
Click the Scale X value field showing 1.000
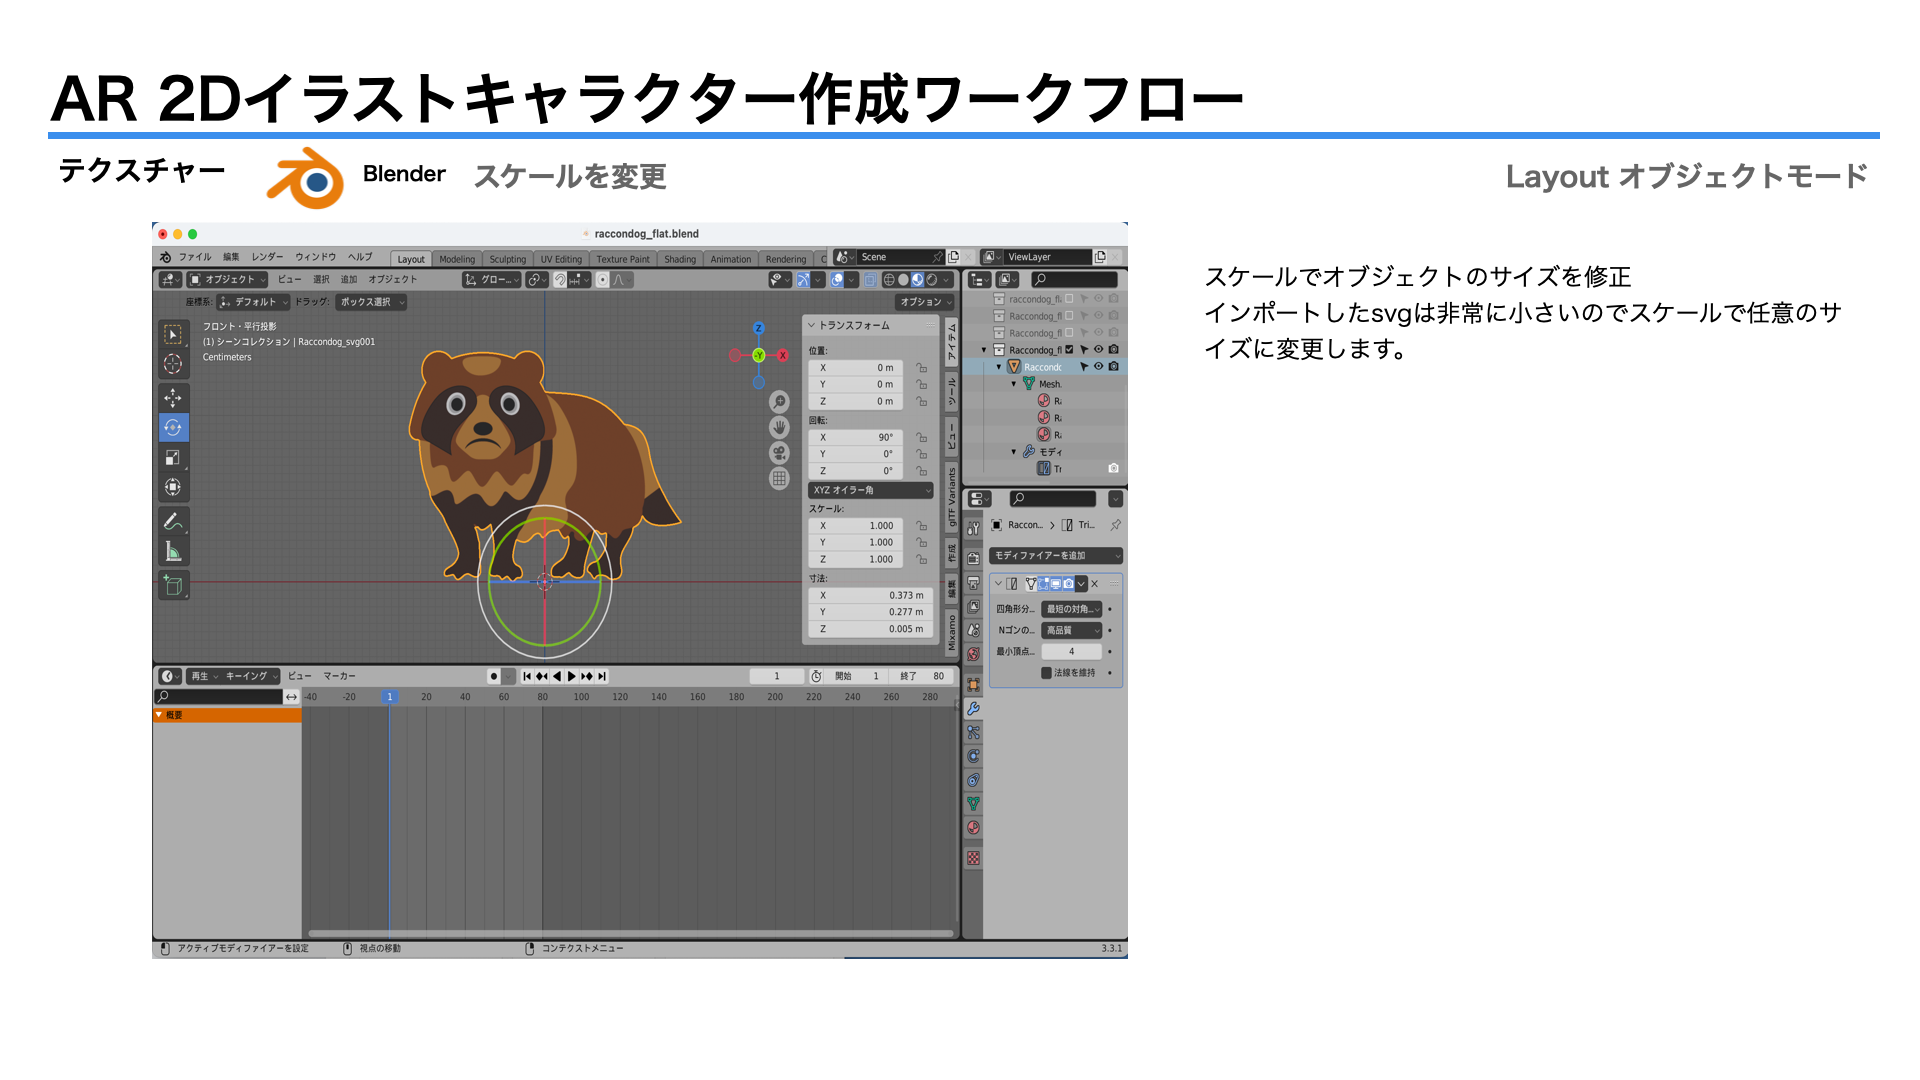click(x=857, y=526)
